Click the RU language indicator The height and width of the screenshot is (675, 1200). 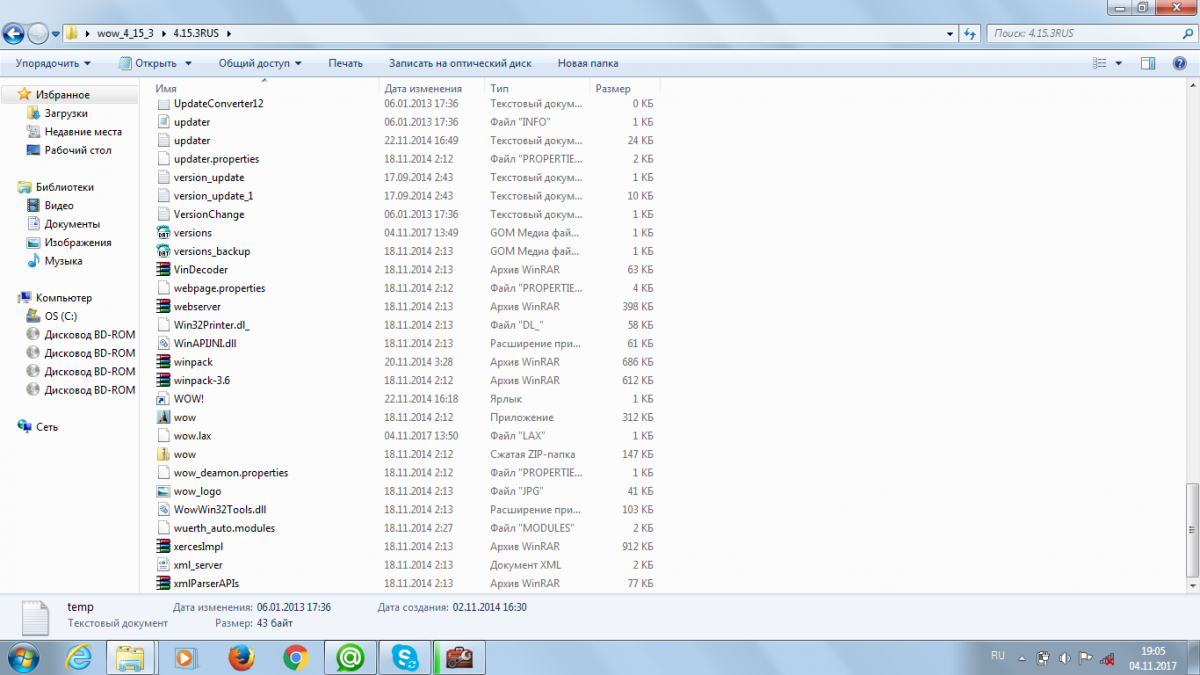pos(997,656)
